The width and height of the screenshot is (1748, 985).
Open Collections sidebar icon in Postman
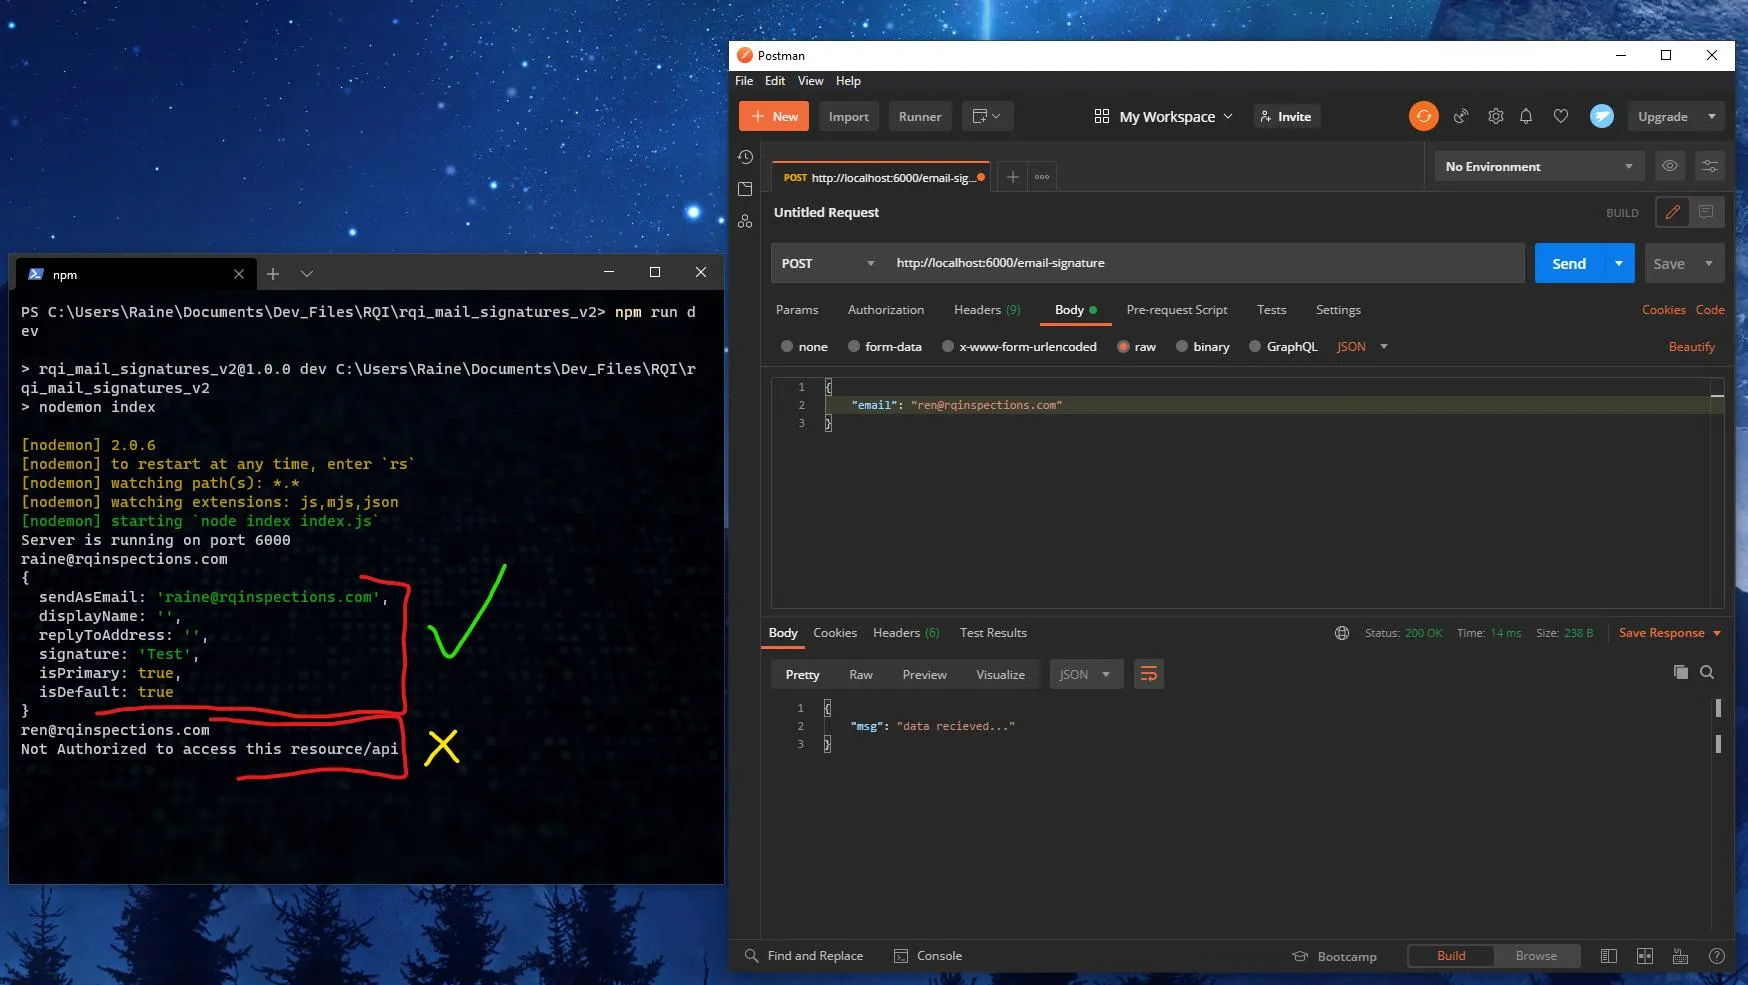point(745,189)
